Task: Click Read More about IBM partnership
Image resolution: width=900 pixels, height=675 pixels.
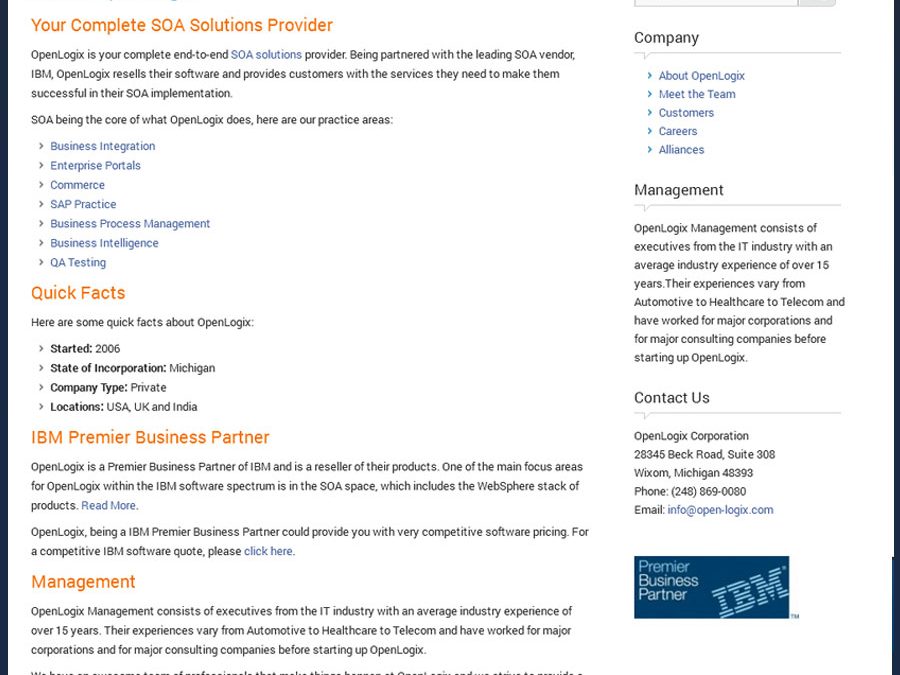Action: click(108, 505)
